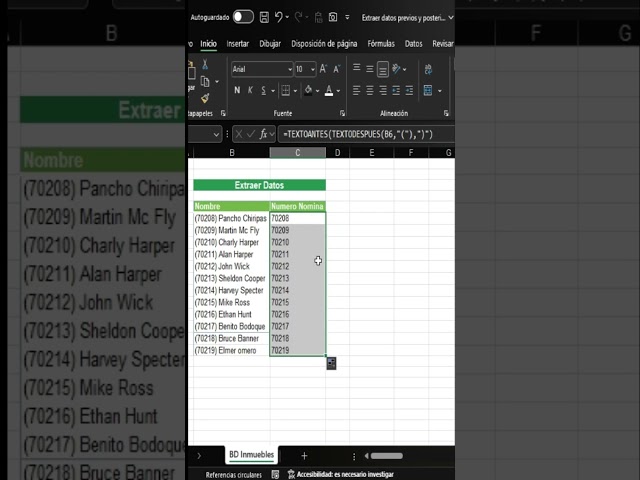Click the Enter checkmark formula button

pyautogui.click(x=251, y=134)
